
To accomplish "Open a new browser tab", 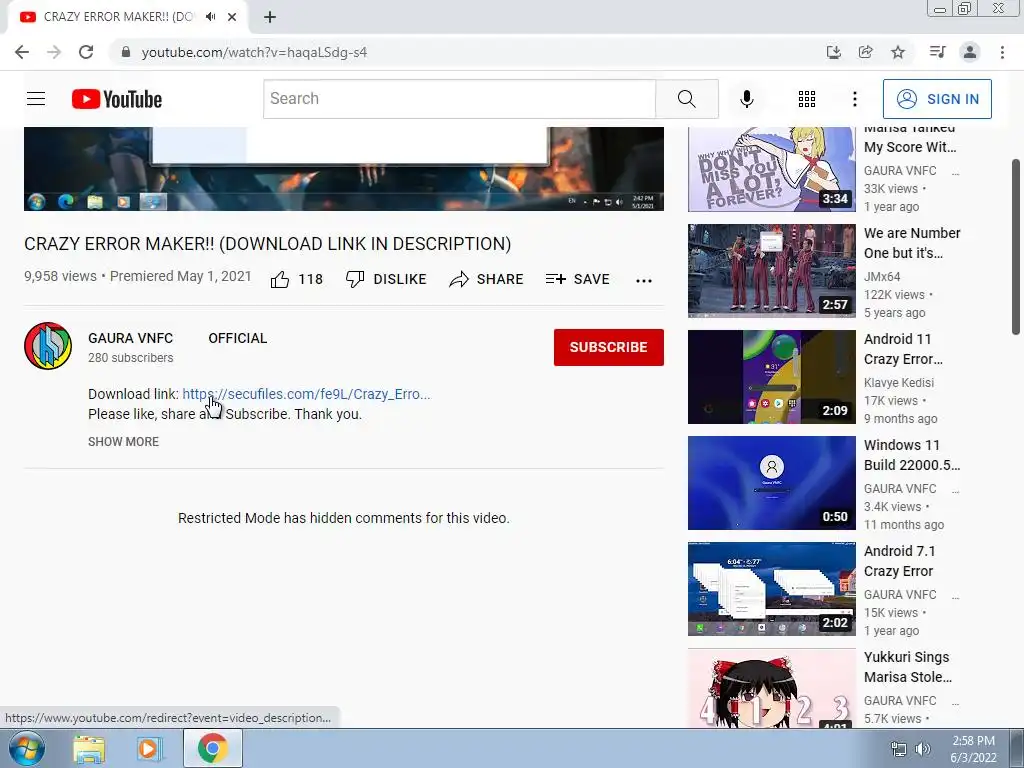I will pos(270,17).
